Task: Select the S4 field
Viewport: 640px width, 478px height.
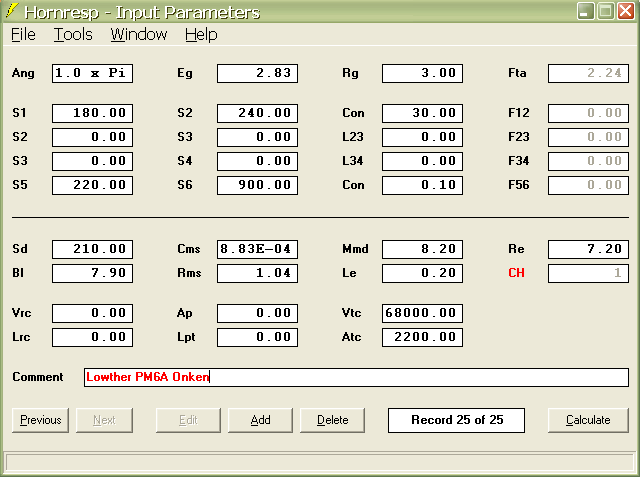Action: [x=258, y=161]
